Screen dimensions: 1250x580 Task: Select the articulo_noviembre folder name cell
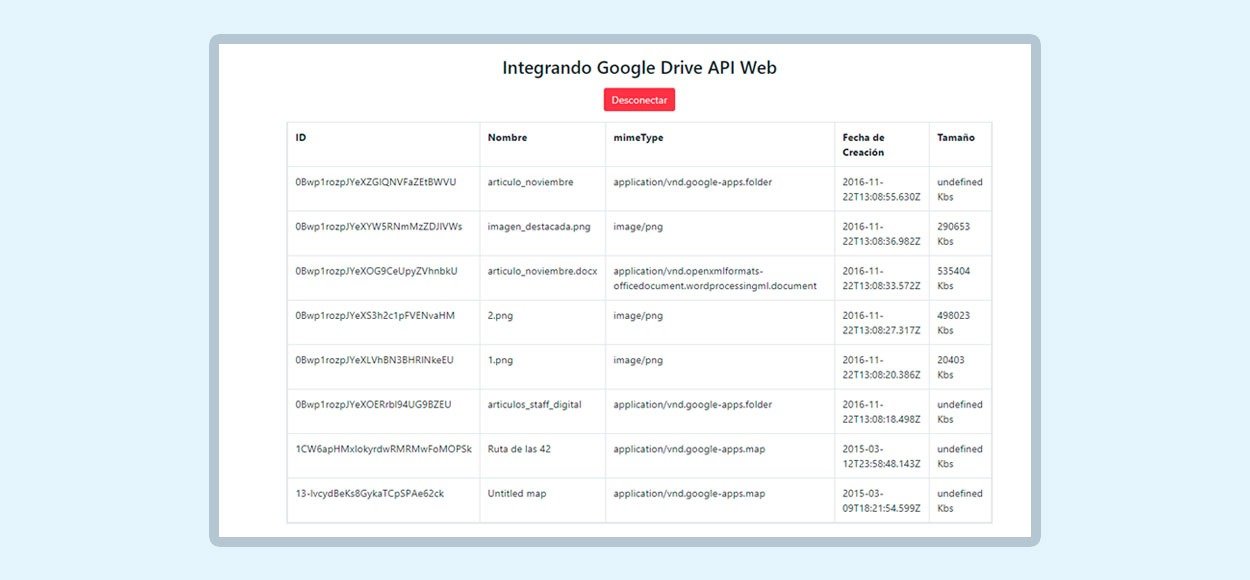(x=530, y=182)
